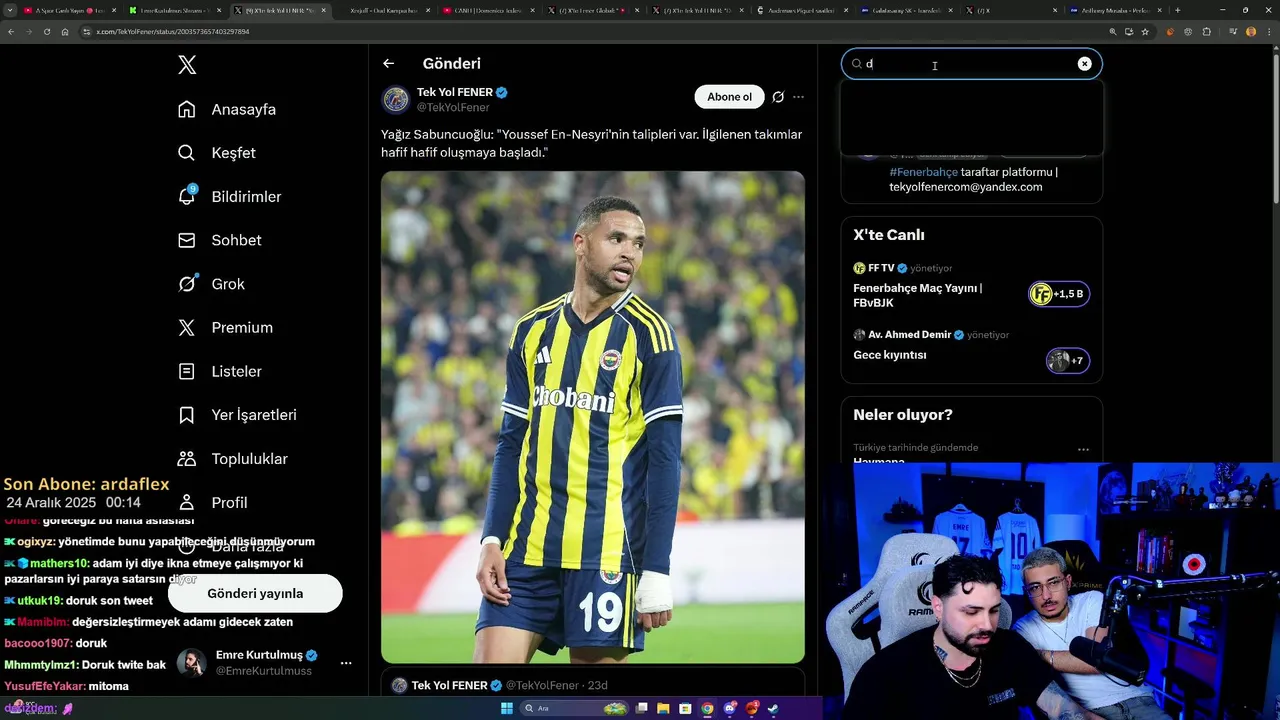Click browser back arrow

[11, 32]
